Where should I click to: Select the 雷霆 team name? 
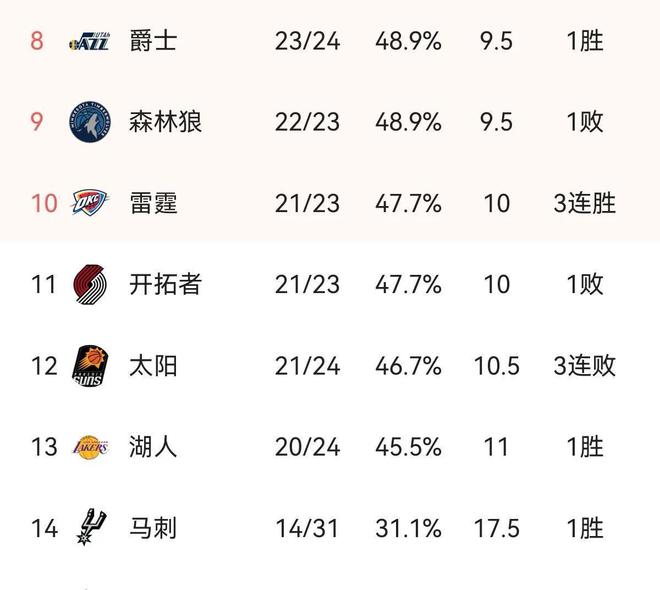coord(153,203)
